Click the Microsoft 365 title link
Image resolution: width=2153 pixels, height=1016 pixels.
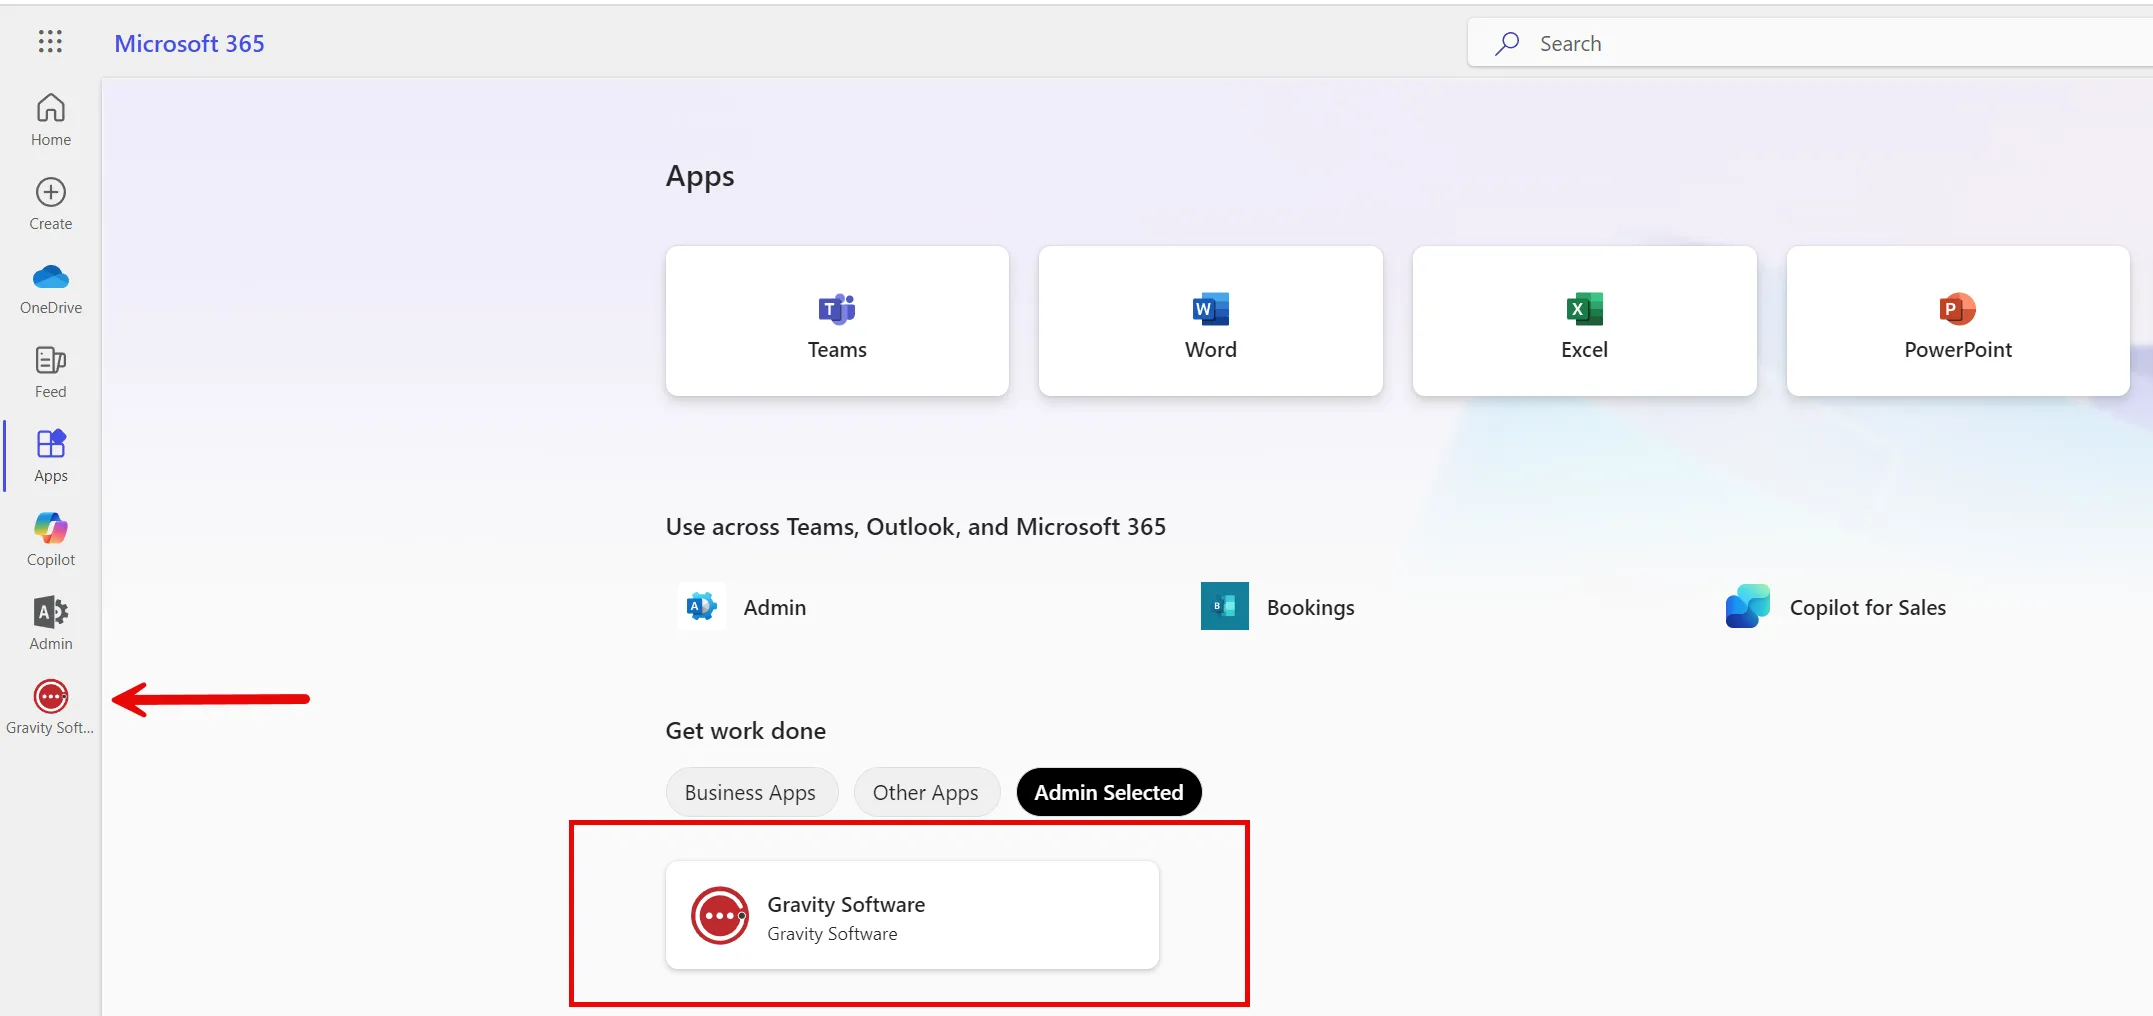(x=189, y=43)
